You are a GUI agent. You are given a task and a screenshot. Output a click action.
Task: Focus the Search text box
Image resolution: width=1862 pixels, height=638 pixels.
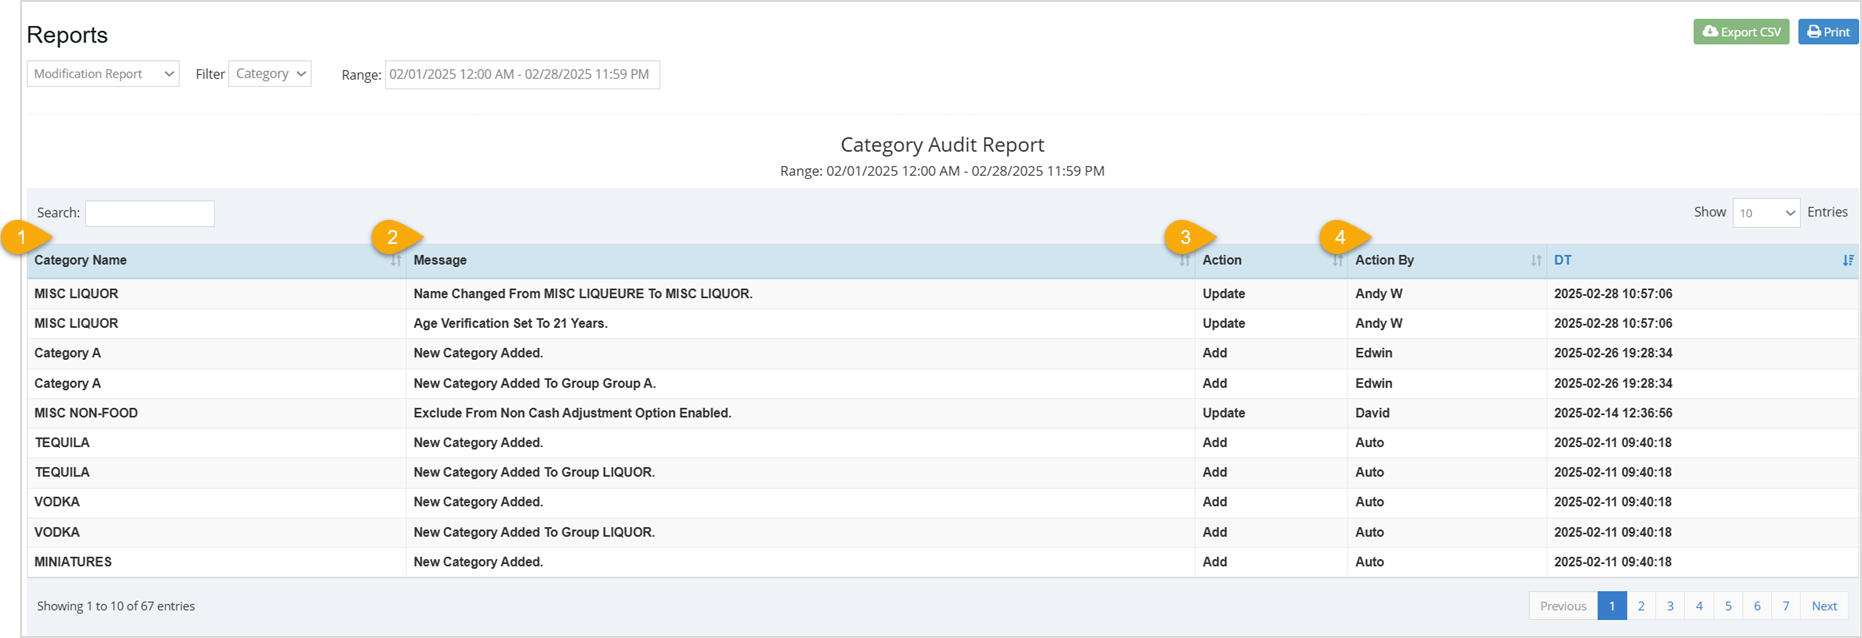point(150,213)
